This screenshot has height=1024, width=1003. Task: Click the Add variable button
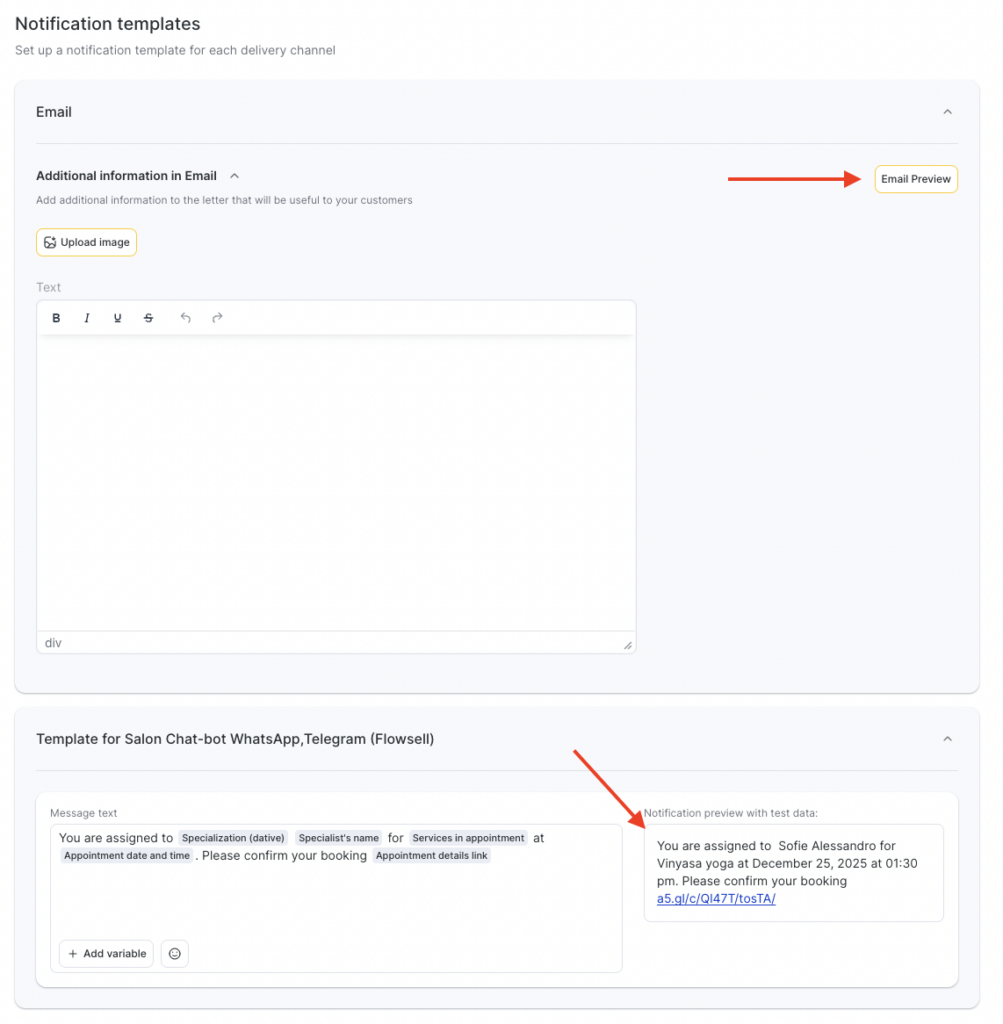click(x=107, y=954)
